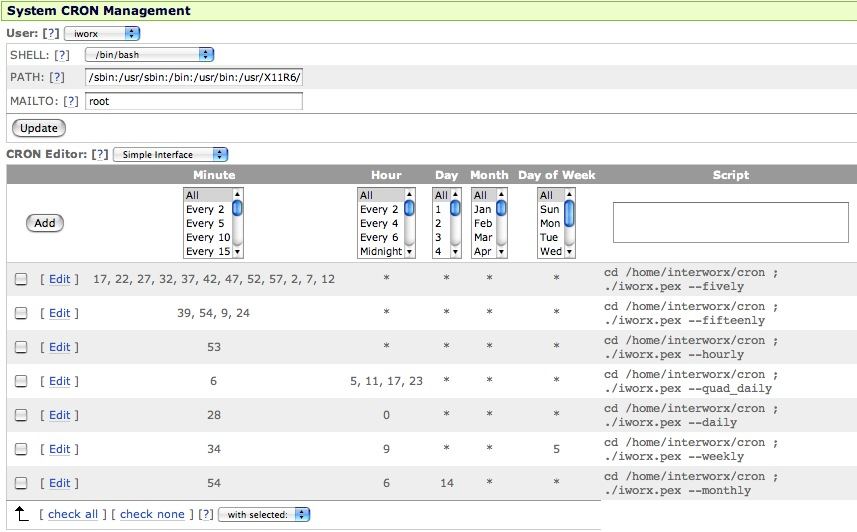Open the SHELL dropdown showing /bin/bash

pos(149,55)
